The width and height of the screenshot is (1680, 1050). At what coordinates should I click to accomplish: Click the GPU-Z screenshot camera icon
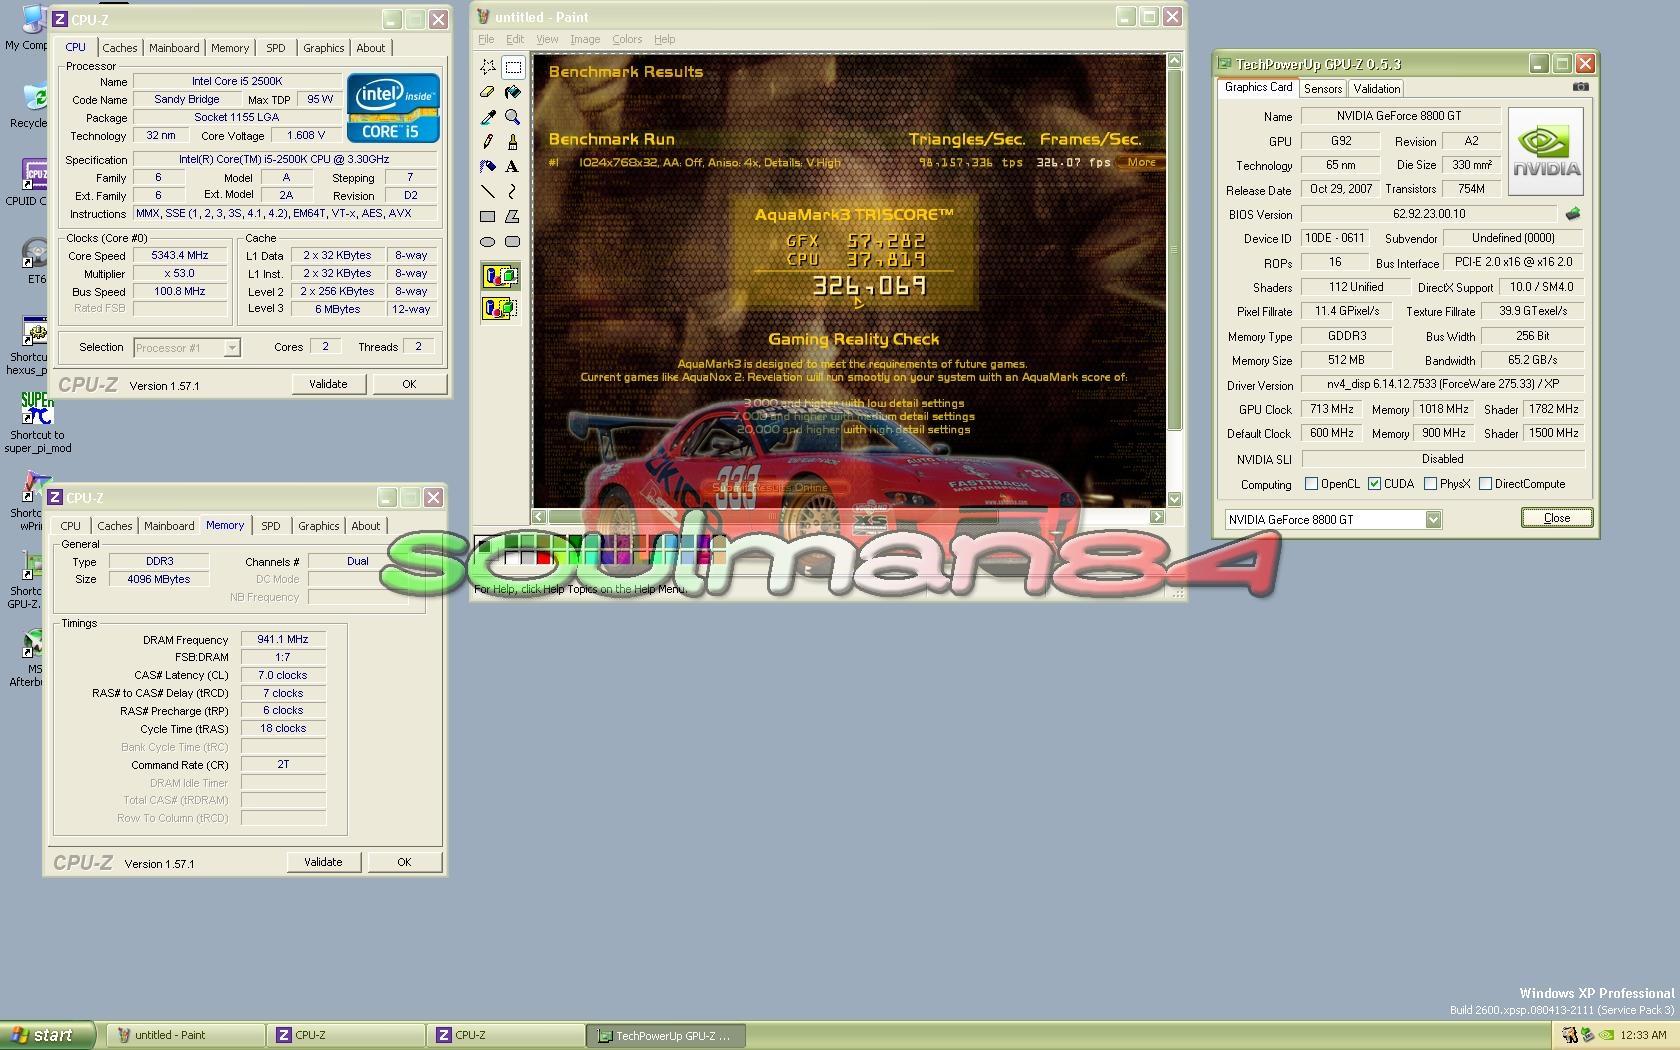tap(1580, 87)
